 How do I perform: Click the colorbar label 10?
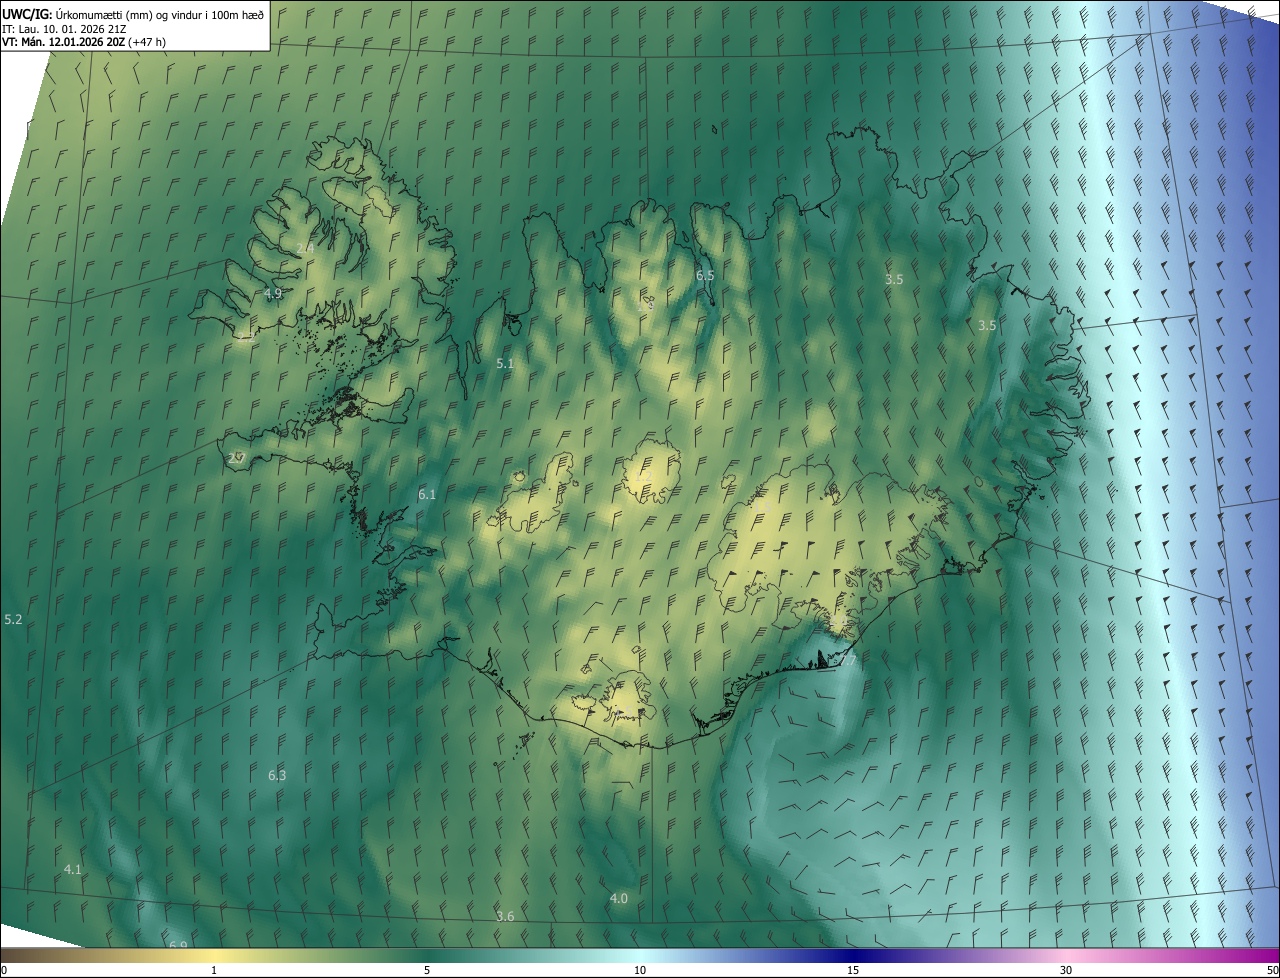640,970
